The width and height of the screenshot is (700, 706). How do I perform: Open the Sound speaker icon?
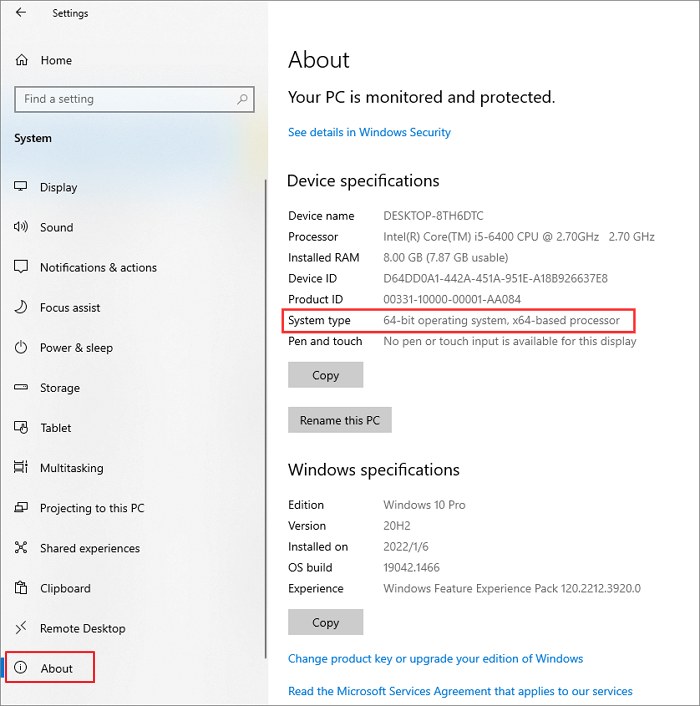coord(21,227)
